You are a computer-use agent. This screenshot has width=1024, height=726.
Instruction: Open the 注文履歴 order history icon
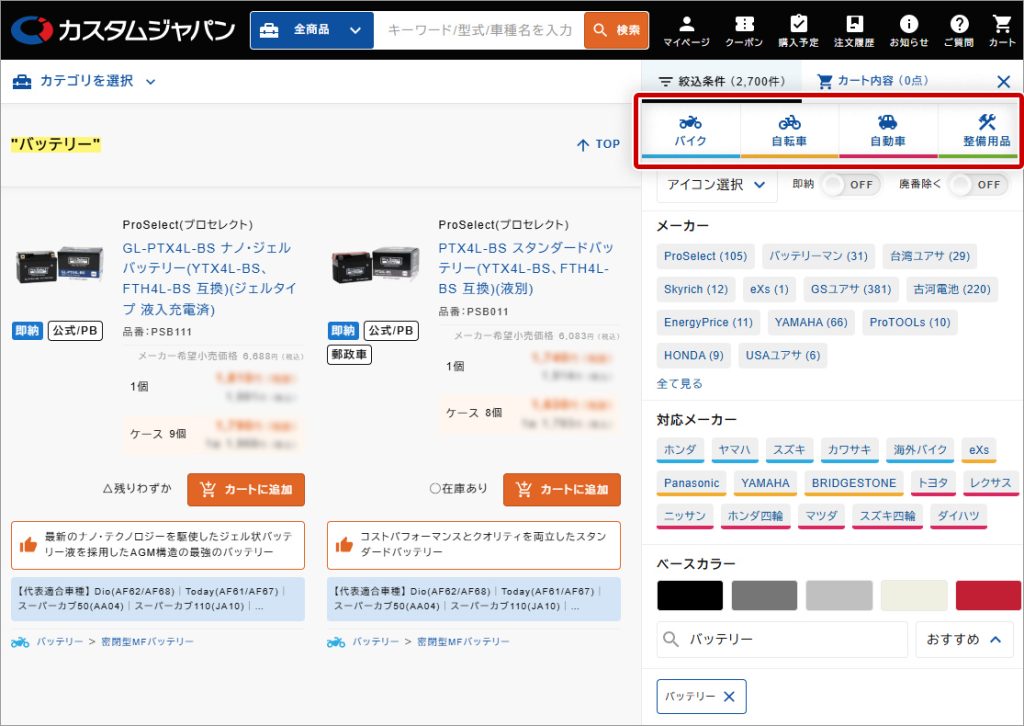(x=854, y=31)
